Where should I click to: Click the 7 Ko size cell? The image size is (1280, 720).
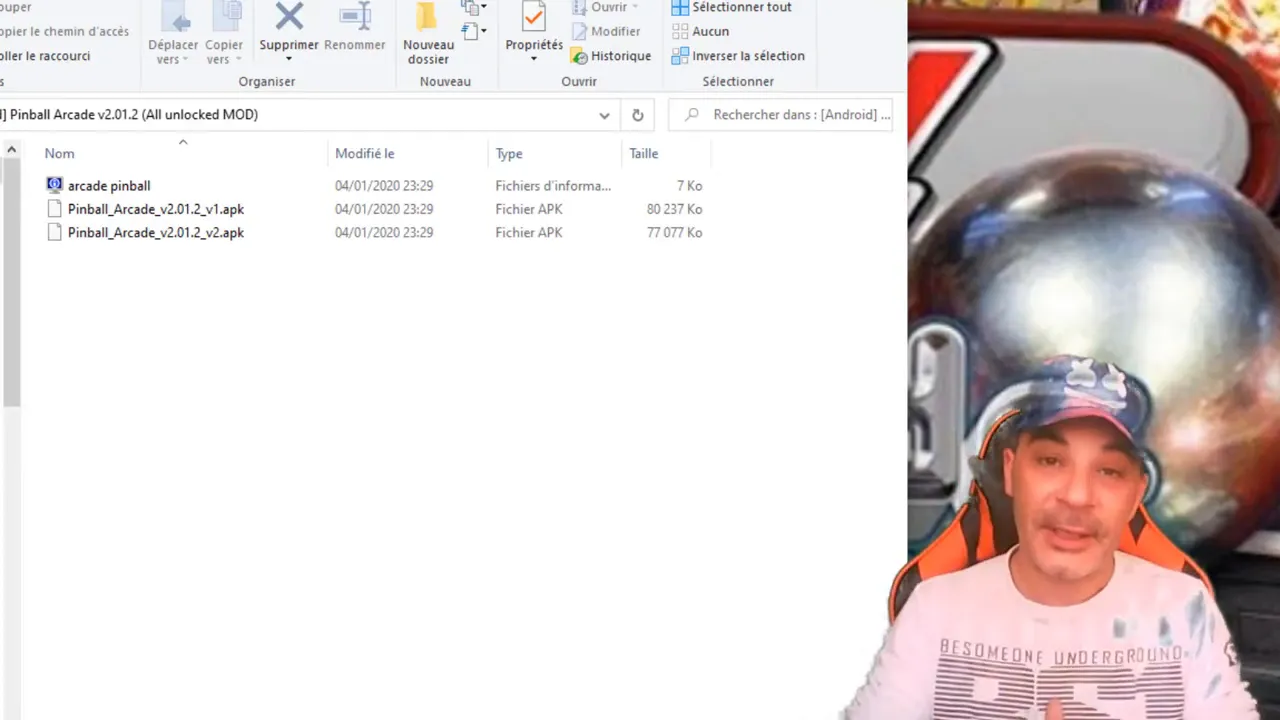point(689,186)
